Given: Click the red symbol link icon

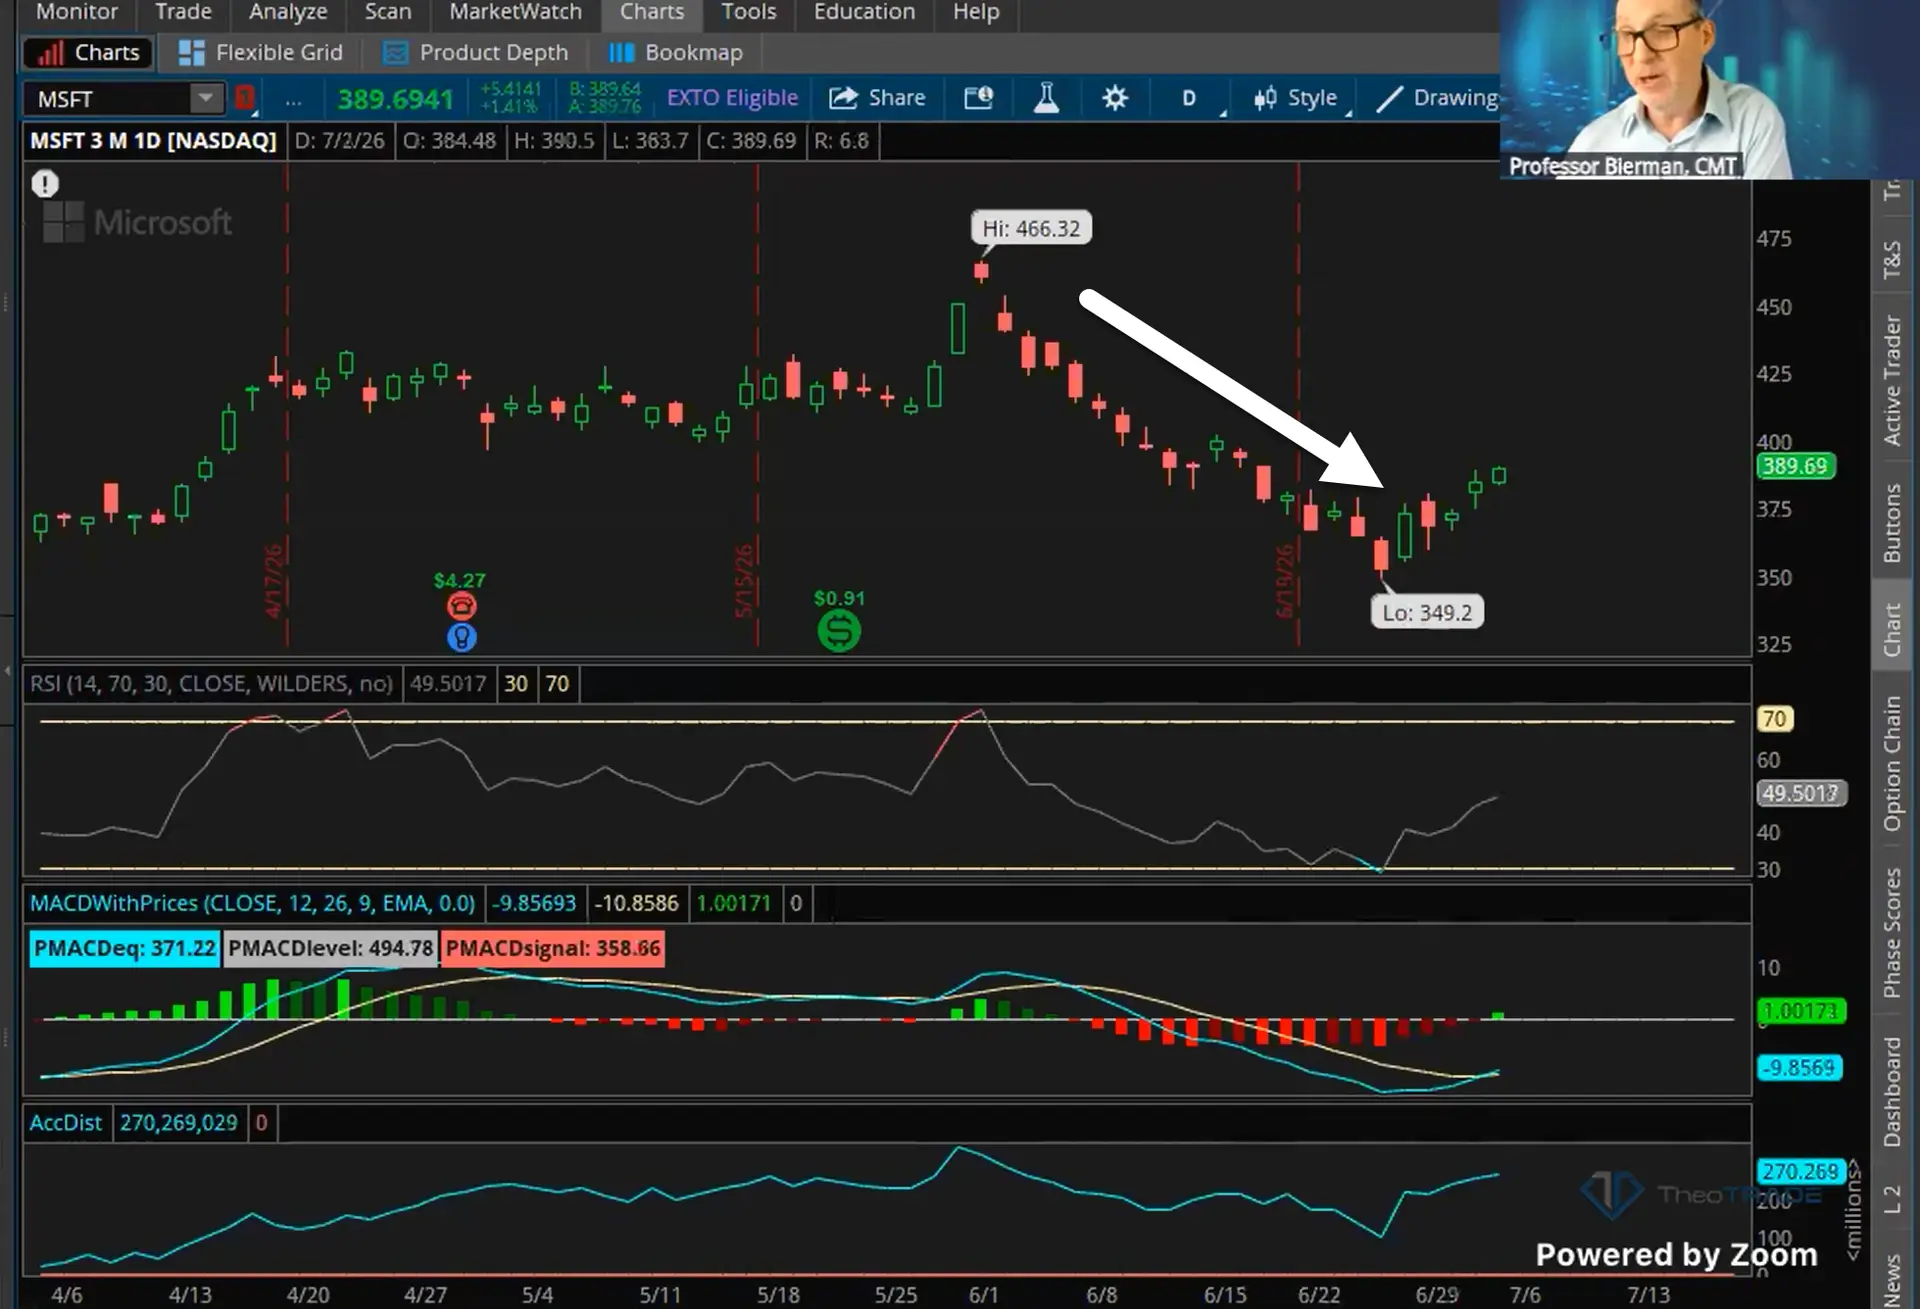Looking at the screenshot, I should click(x=245, y=98).
